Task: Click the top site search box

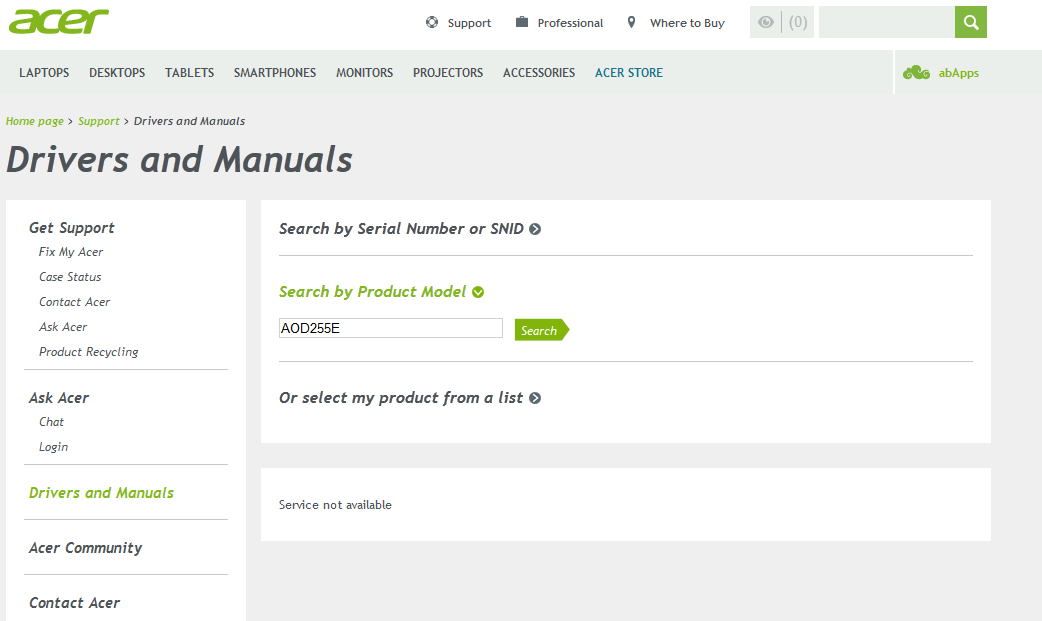Action: tap(886, 22)
